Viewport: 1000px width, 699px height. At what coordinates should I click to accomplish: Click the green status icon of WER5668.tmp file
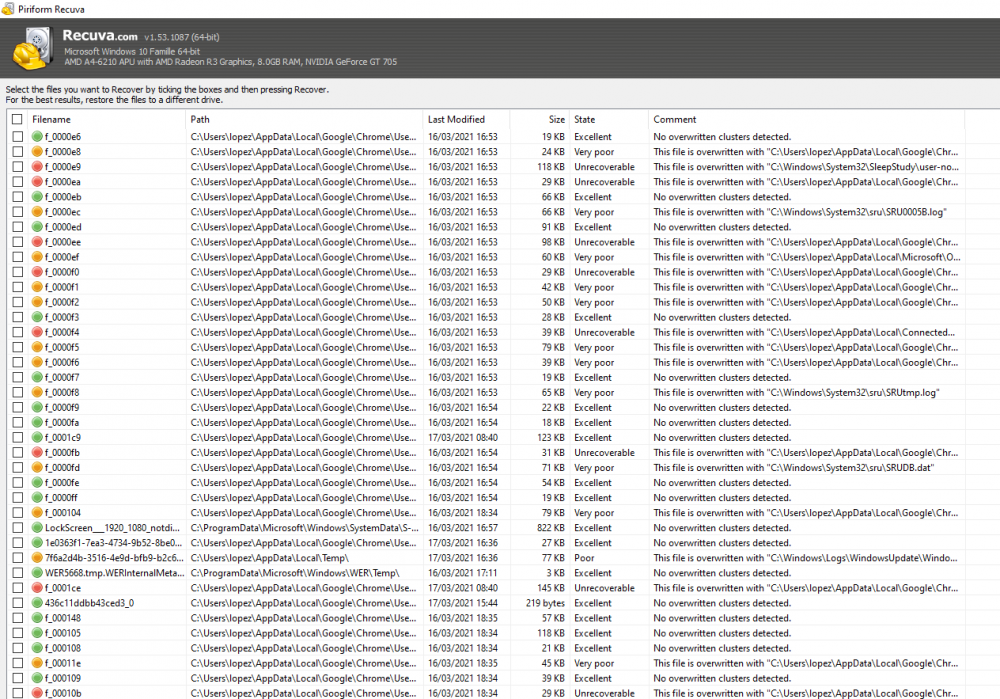[37, 573]
